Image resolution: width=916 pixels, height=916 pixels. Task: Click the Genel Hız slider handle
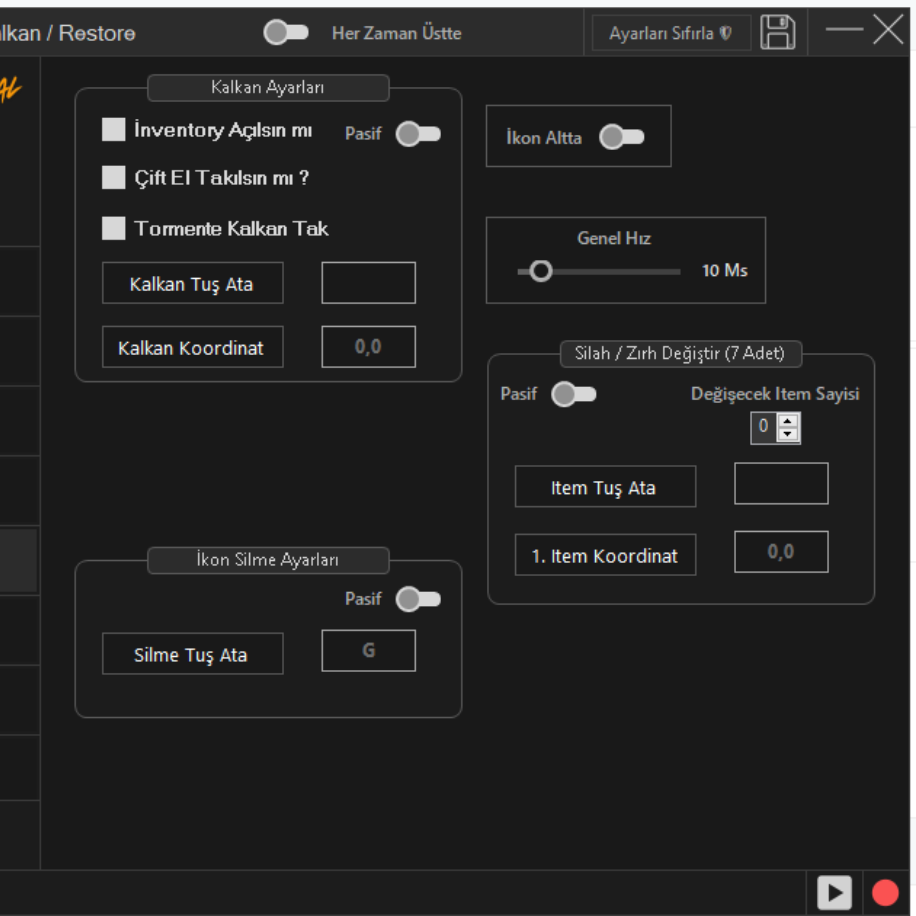tap(541, 271)
